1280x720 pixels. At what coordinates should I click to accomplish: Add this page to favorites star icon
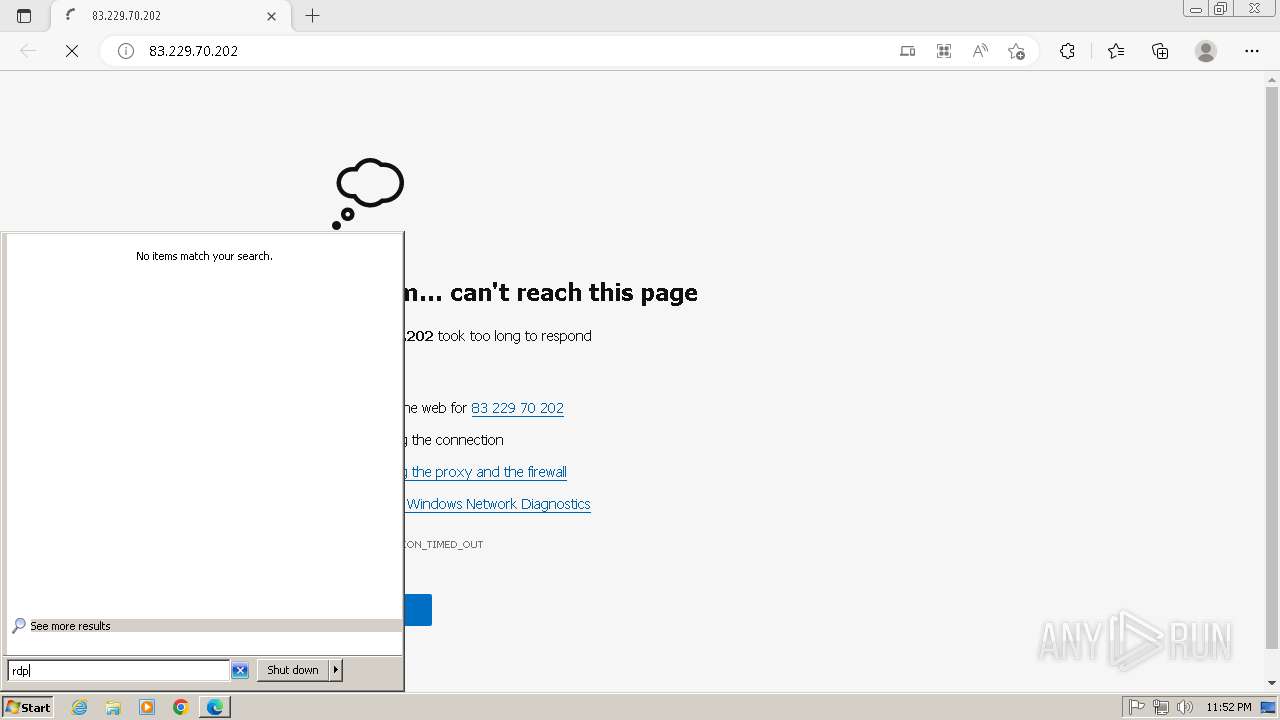(x=1016, y=51)
